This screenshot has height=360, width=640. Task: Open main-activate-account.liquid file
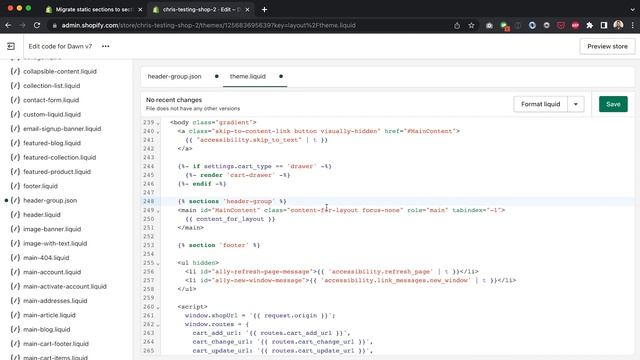pyautogui.click(x=65, y=287)
